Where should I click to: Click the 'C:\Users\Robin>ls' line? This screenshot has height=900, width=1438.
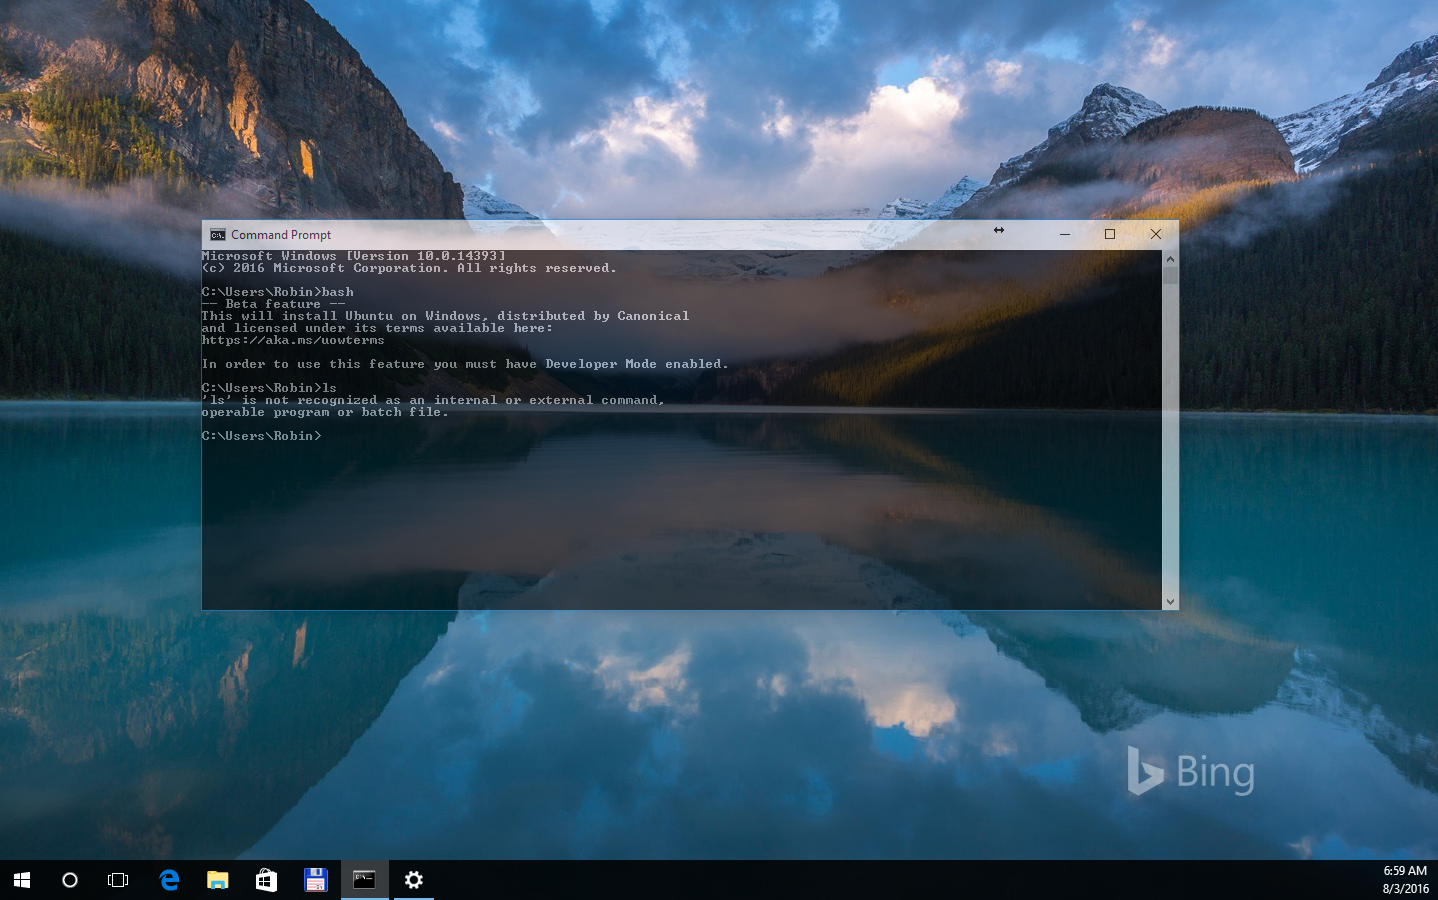tap(269, 388)
